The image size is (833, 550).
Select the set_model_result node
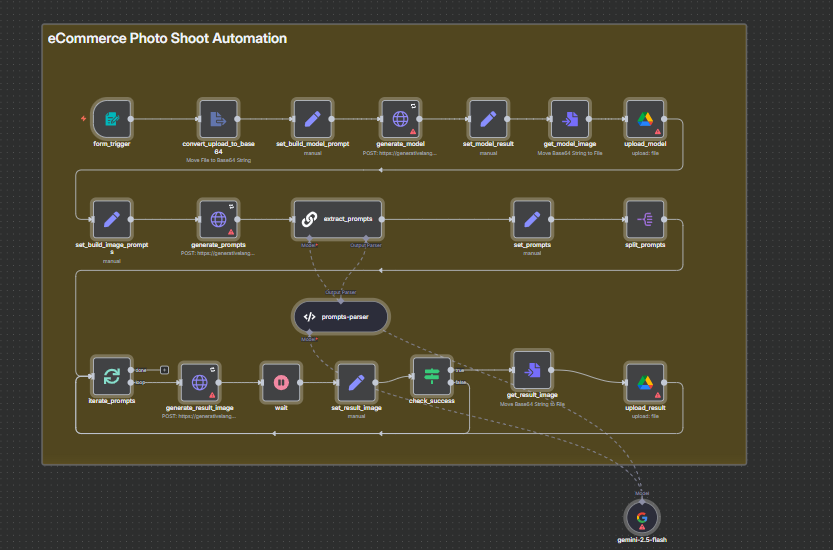(488, 119)
